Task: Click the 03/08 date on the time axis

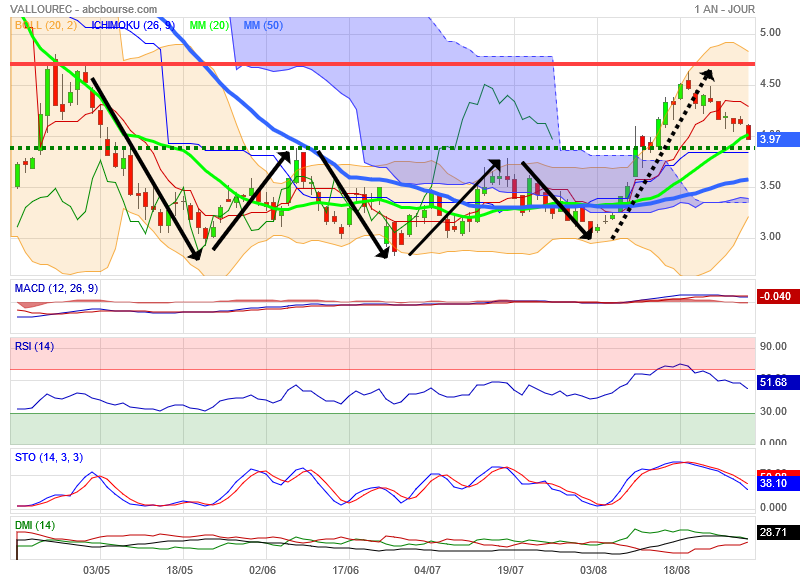Action: [x=593, y=570]
